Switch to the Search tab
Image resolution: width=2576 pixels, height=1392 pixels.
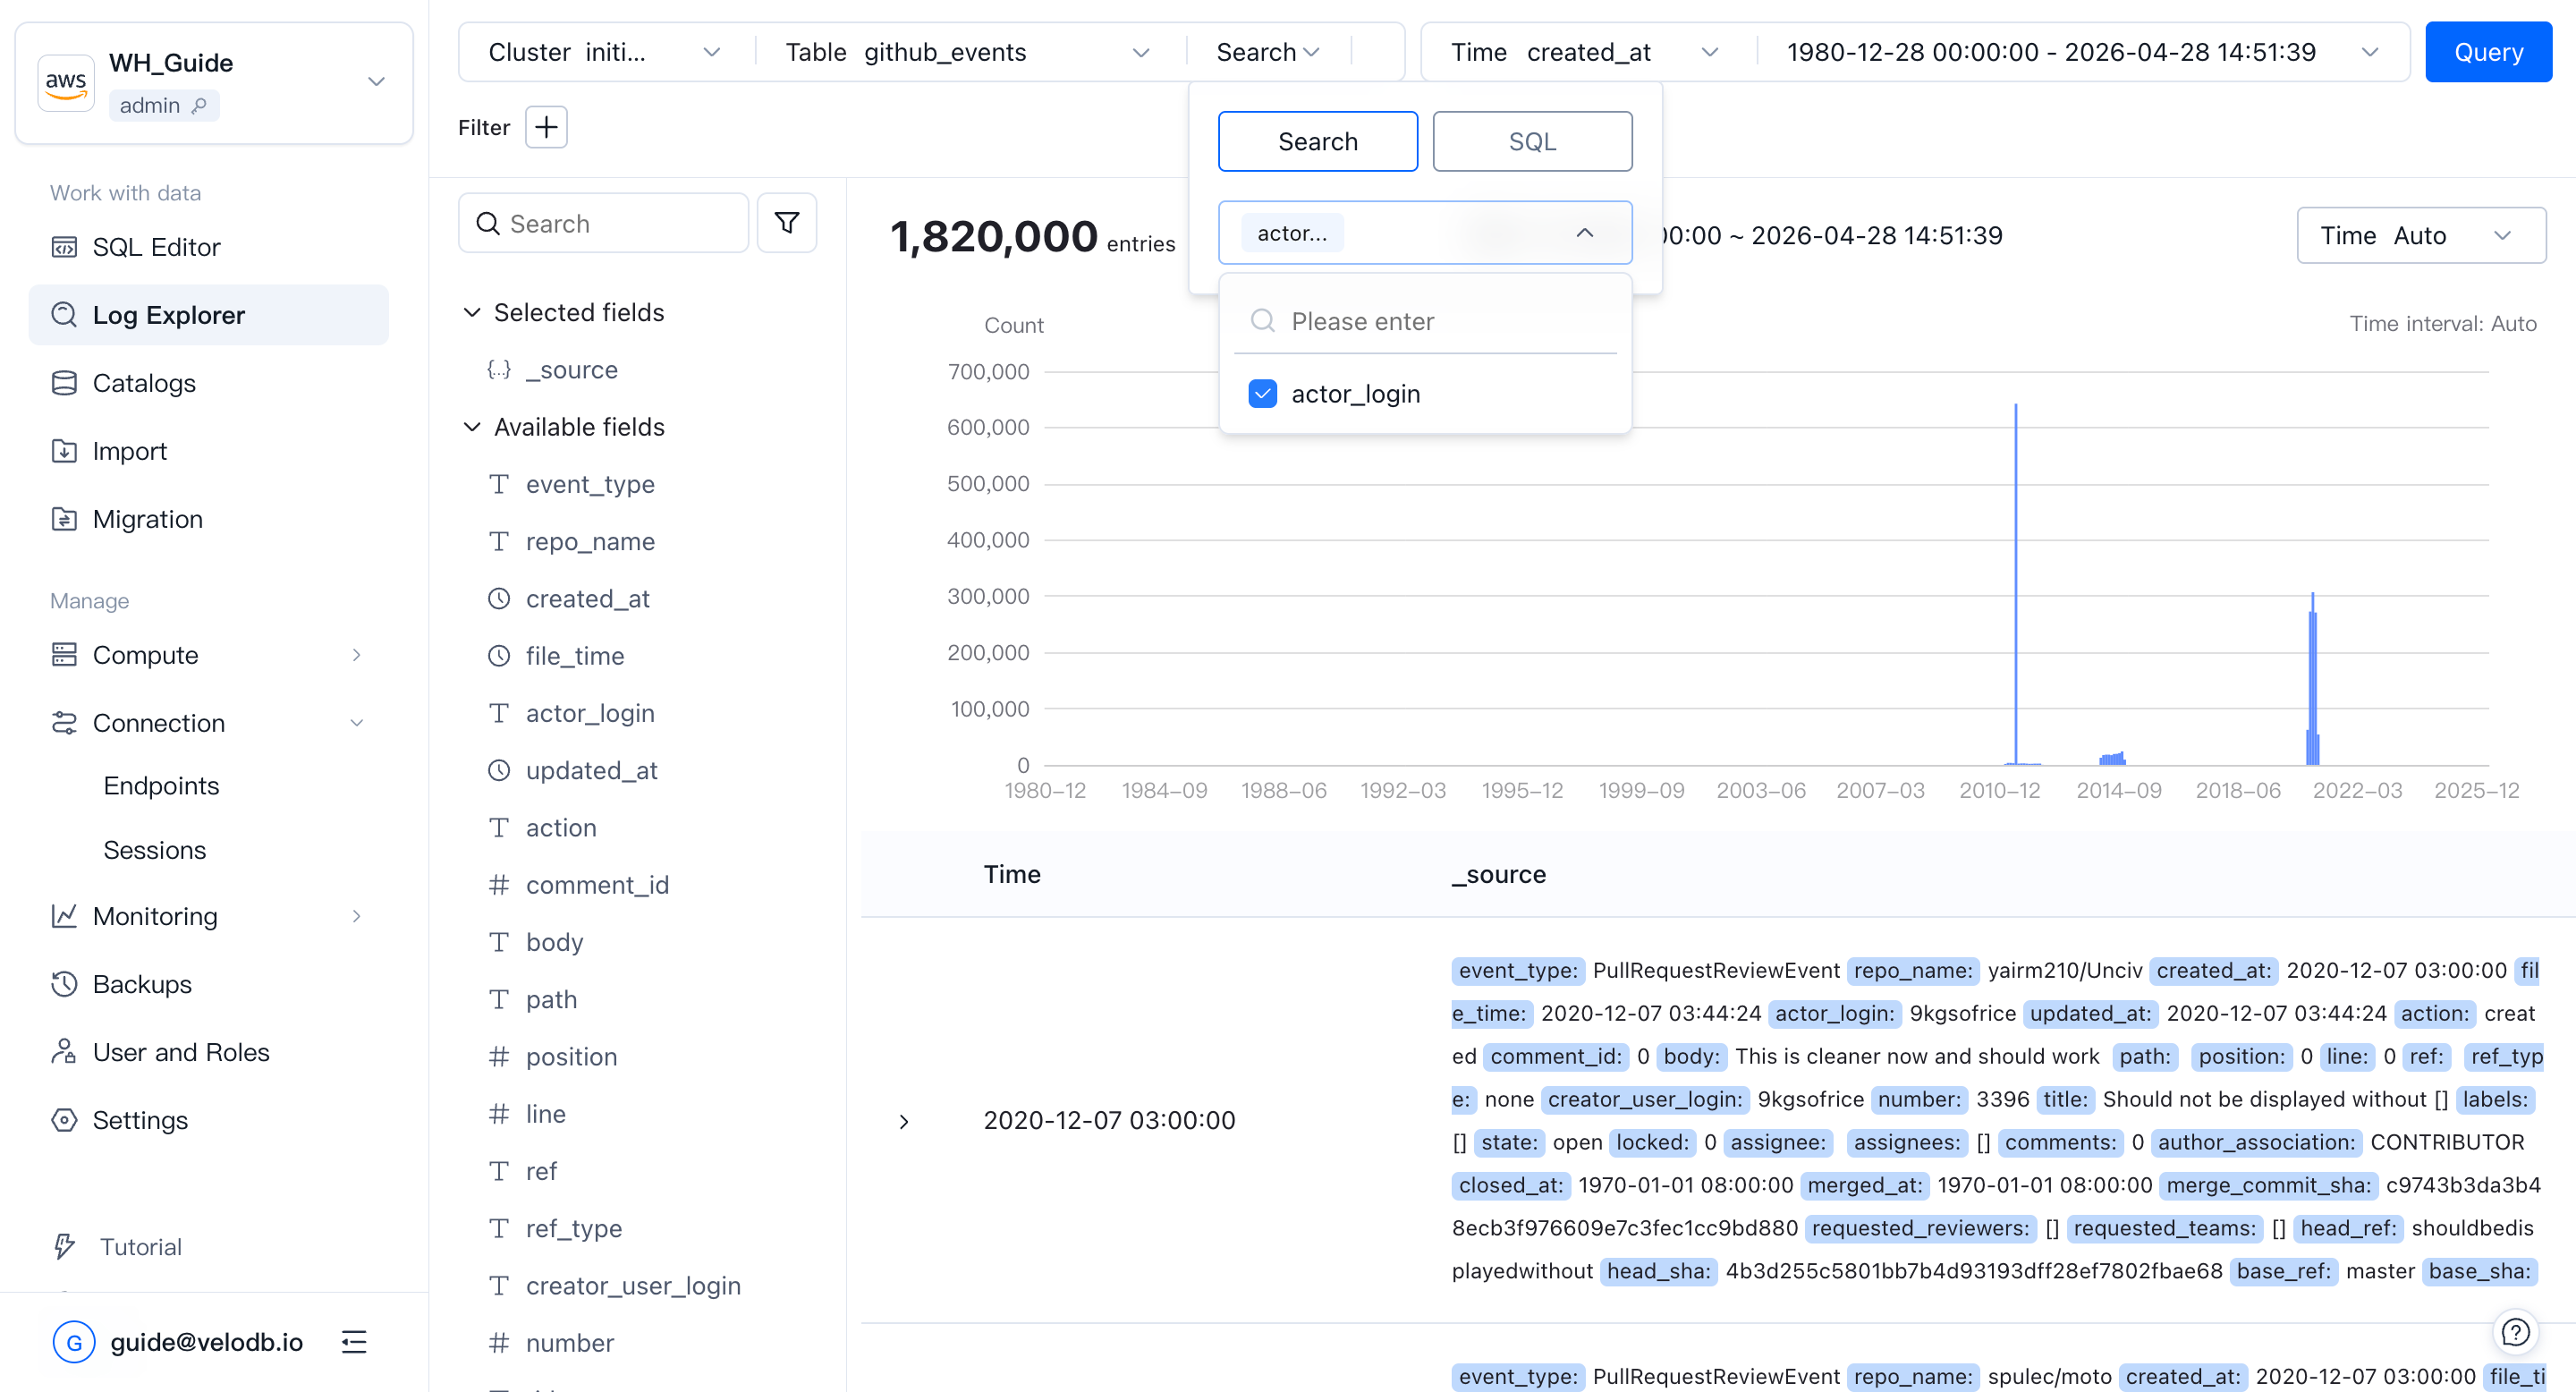tap(1317, 141)
